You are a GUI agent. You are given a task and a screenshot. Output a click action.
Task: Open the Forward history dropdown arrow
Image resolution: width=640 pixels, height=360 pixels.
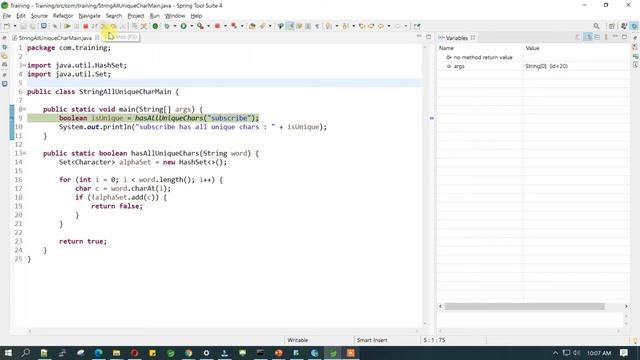406,26
